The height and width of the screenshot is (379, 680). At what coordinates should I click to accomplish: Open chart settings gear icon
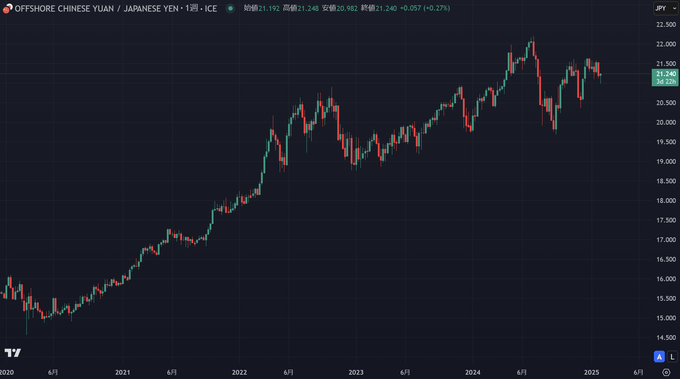666,372
